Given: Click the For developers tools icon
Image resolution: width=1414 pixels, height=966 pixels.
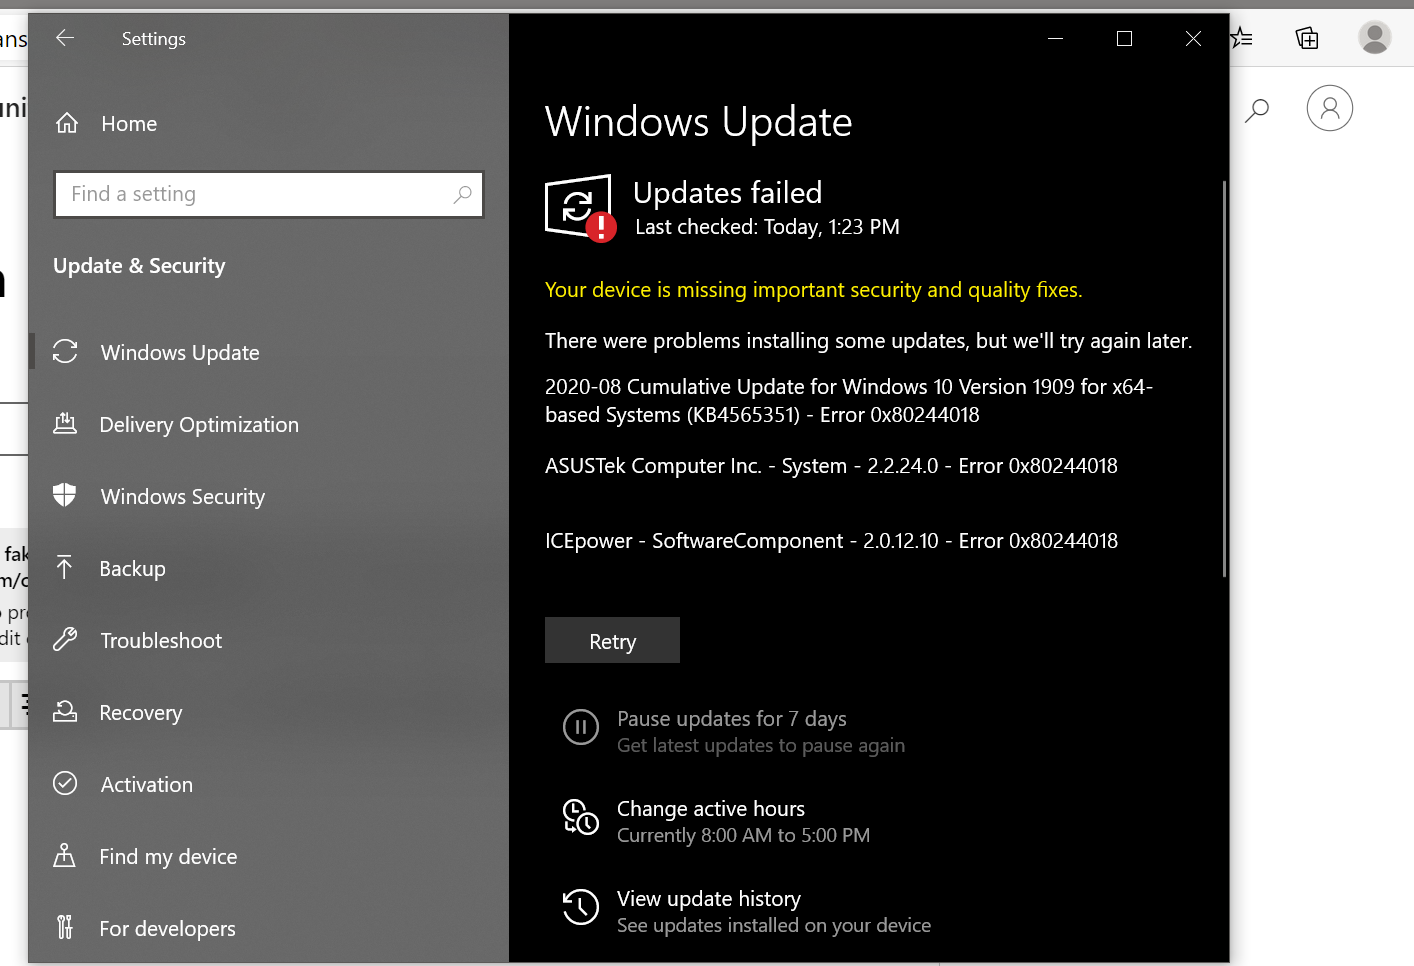Looking at the screenshot, I should click(65, 927).
